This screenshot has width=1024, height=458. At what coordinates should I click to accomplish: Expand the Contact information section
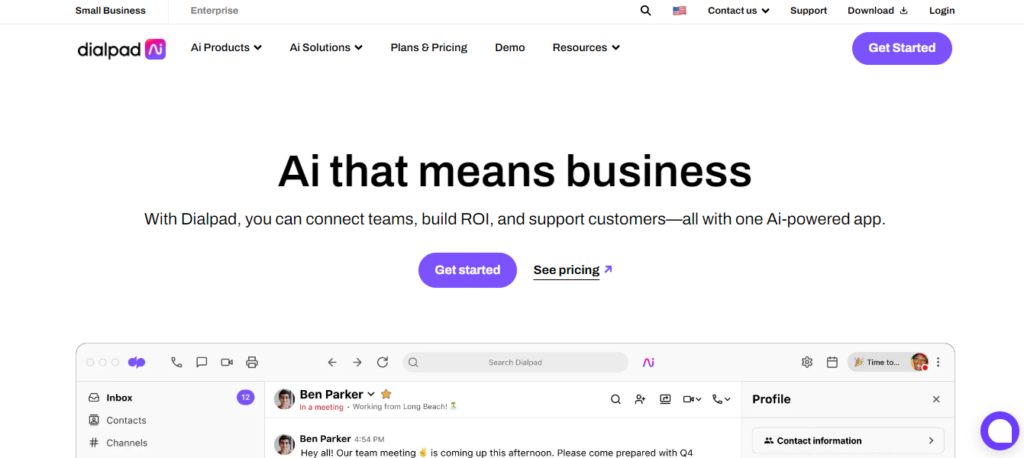pos(848,440)
